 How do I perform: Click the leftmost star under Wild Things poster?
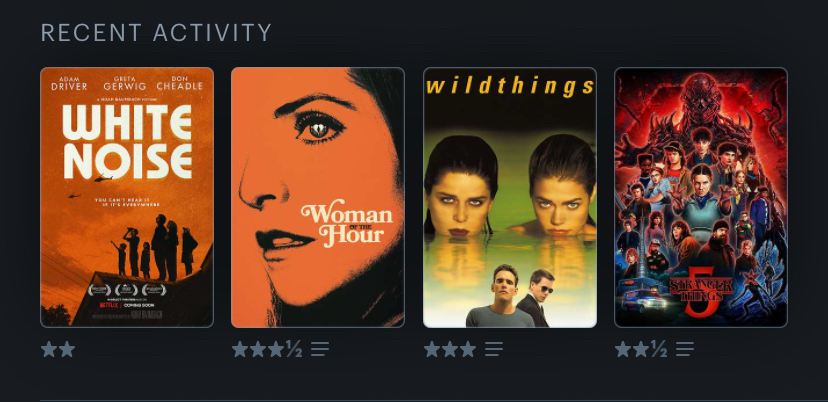tap(431, 349)
